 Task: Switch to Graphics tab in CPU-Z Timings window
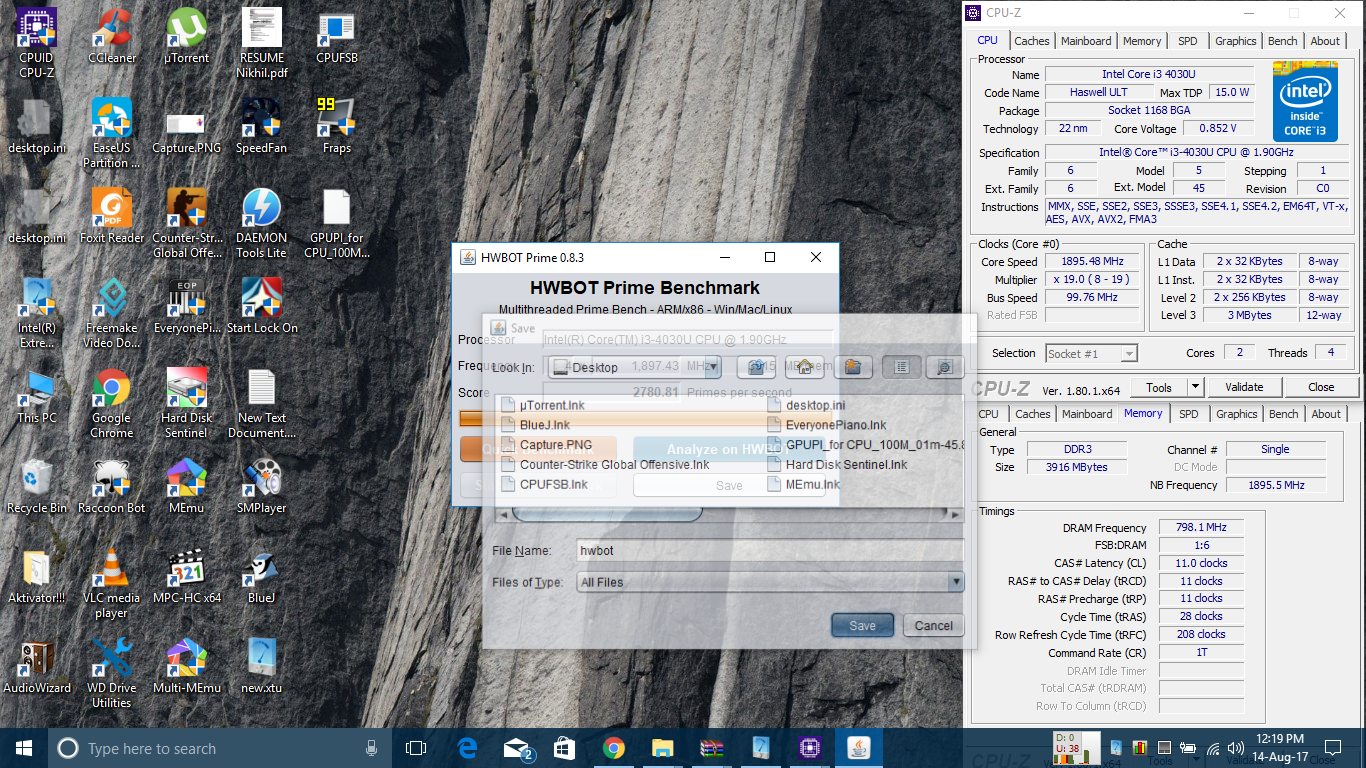click(1236, 414)
